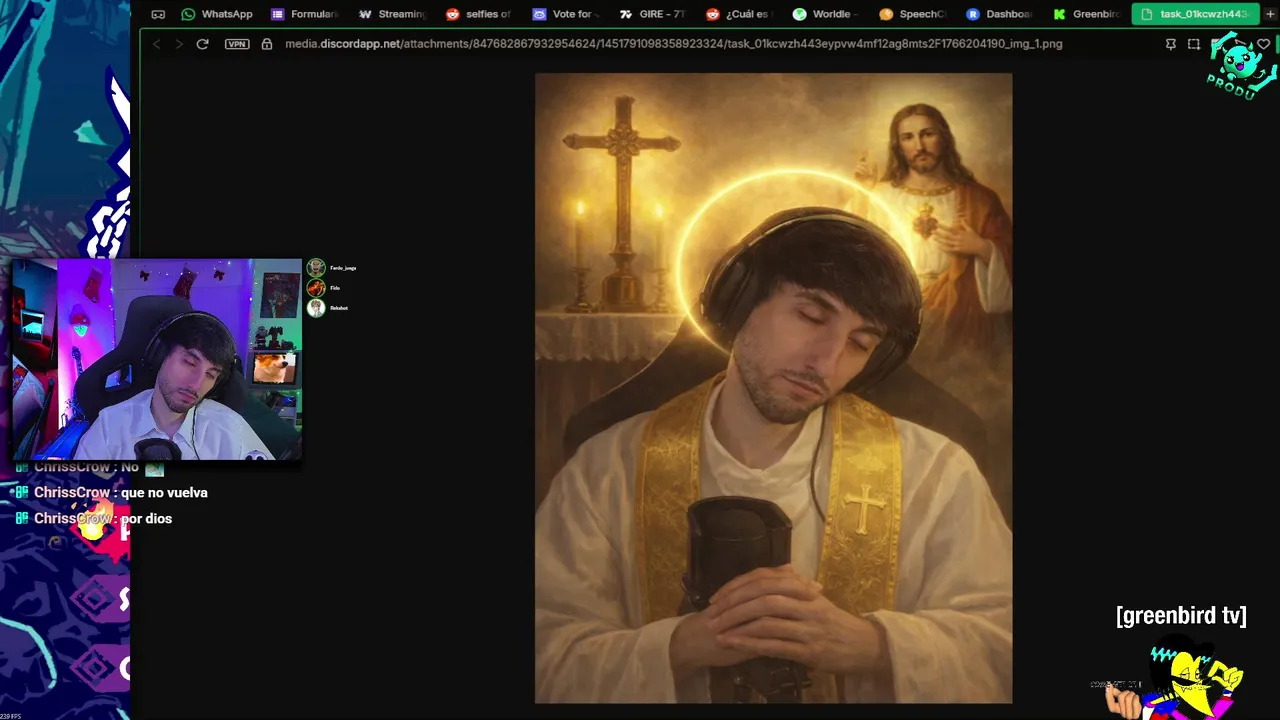The height and width of the screenshot is (720, 1280).
Task: Click Fido avatar in voice list
Action: click(x=316, y=288)
